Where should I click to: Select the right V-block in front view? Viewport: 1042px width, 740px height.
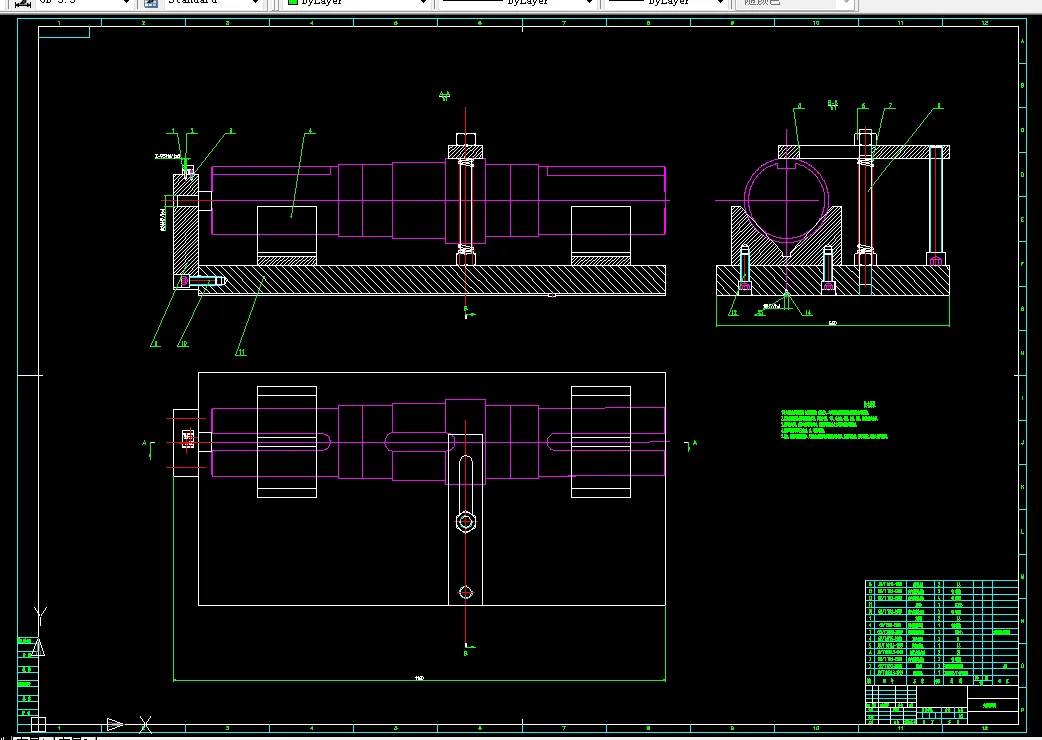[601, 235]
